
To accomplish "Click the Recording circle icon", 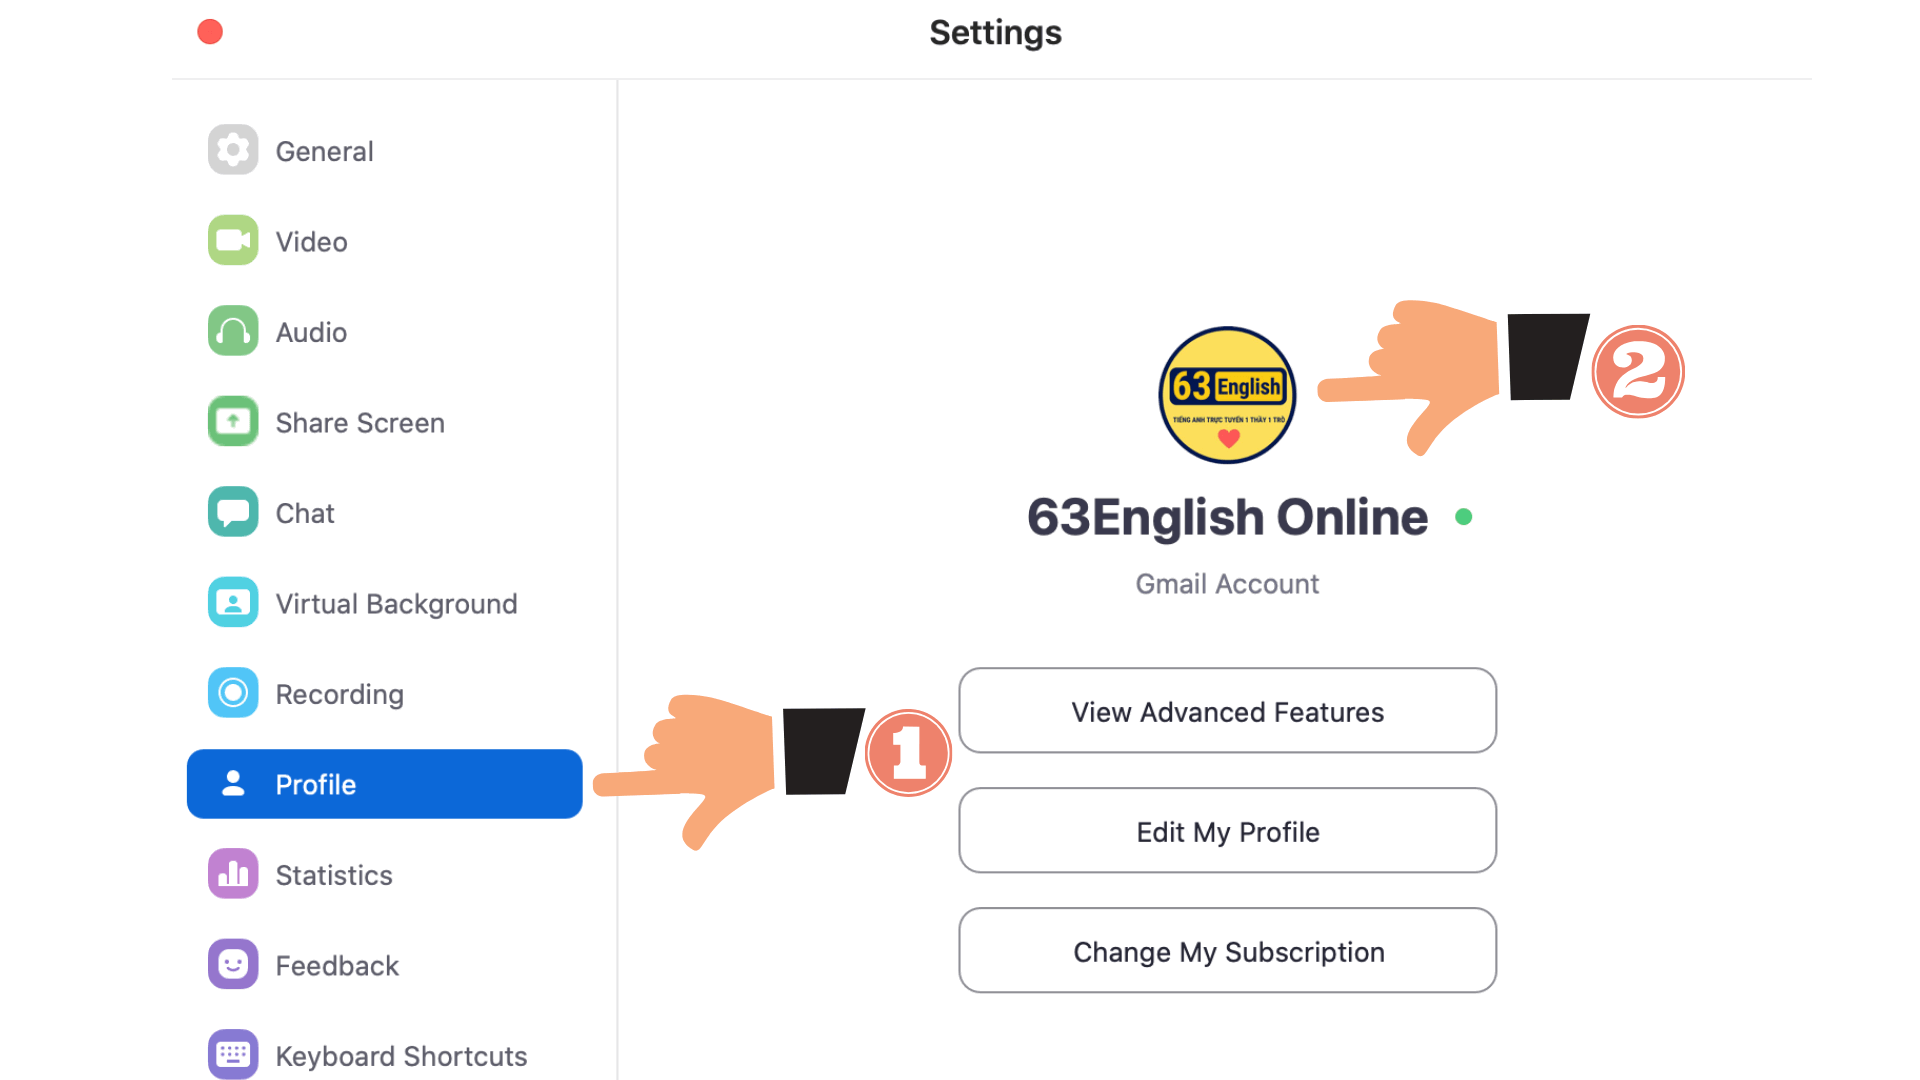I will coord(233,693).
